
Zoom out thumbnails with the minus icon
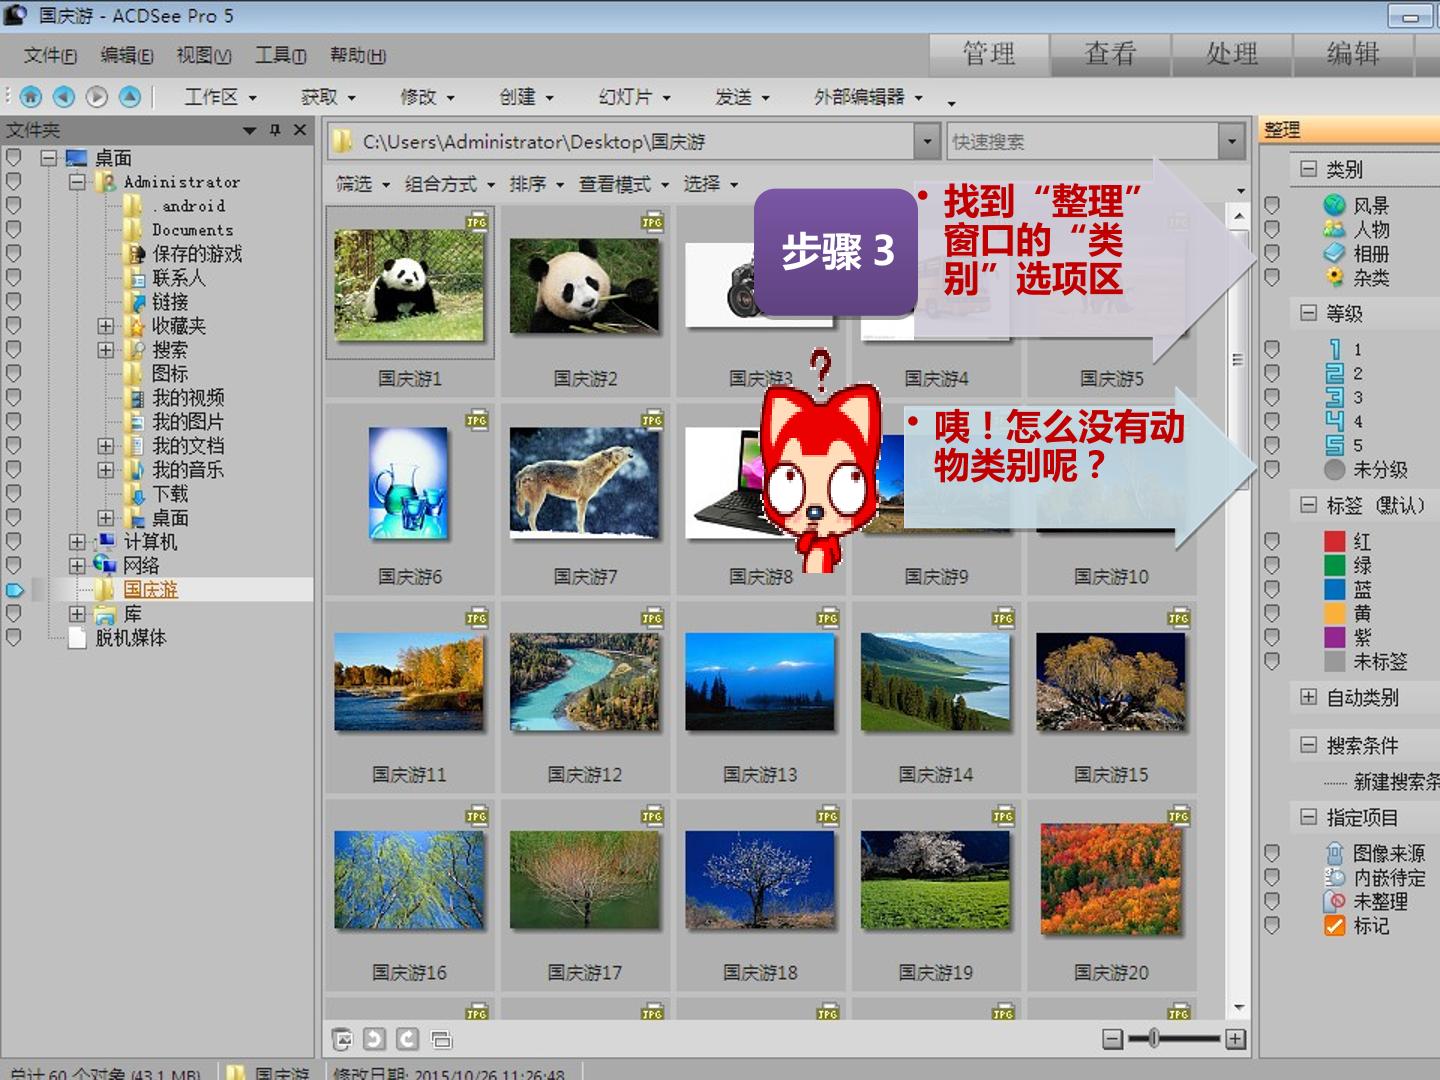coord(1112,1039)
